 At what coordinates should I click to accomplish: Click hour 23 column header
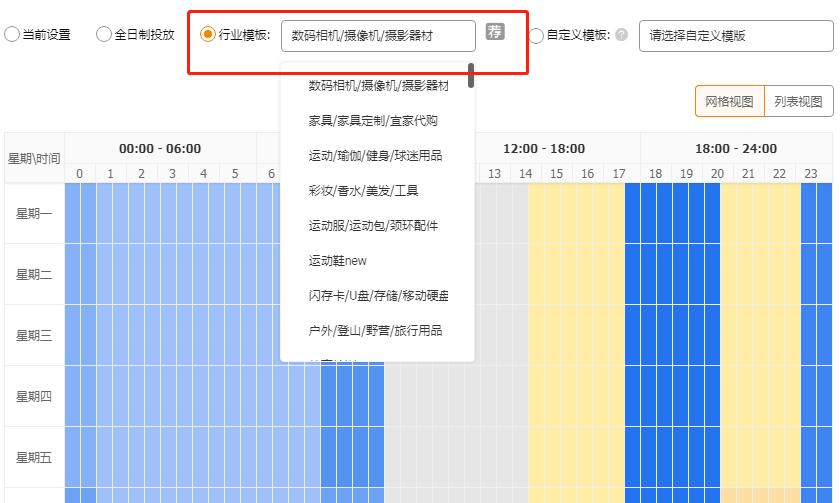tap(811, 174)
